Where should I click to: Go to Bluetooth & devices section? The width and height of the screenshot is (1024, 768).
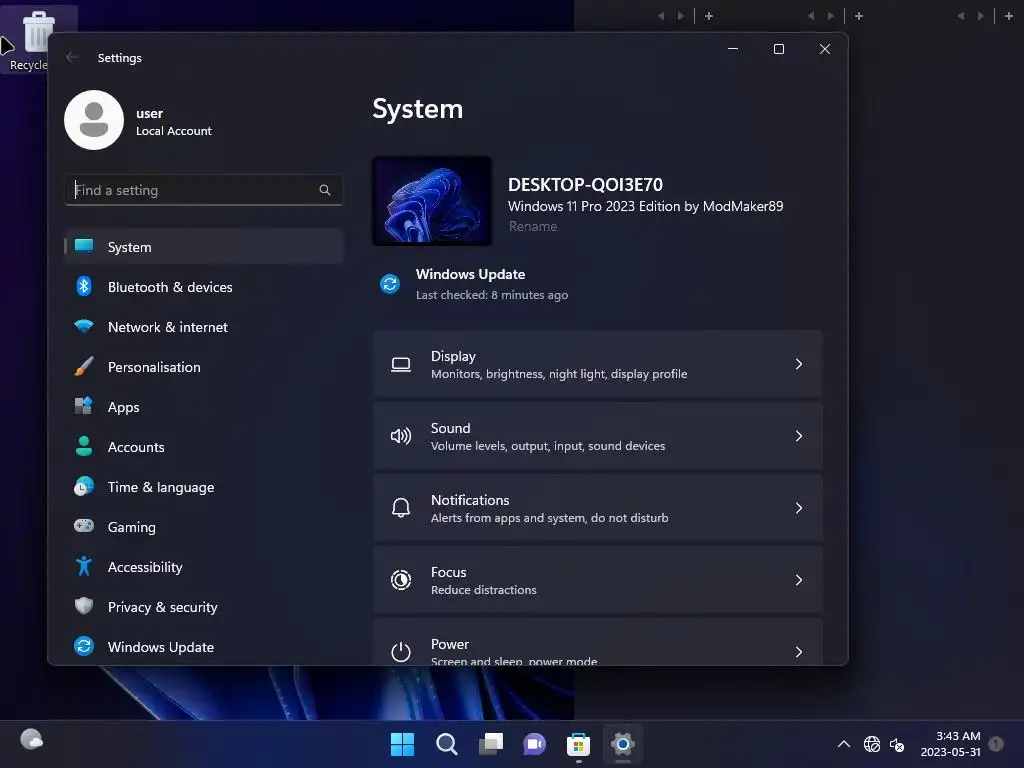[x=204, y=287]
